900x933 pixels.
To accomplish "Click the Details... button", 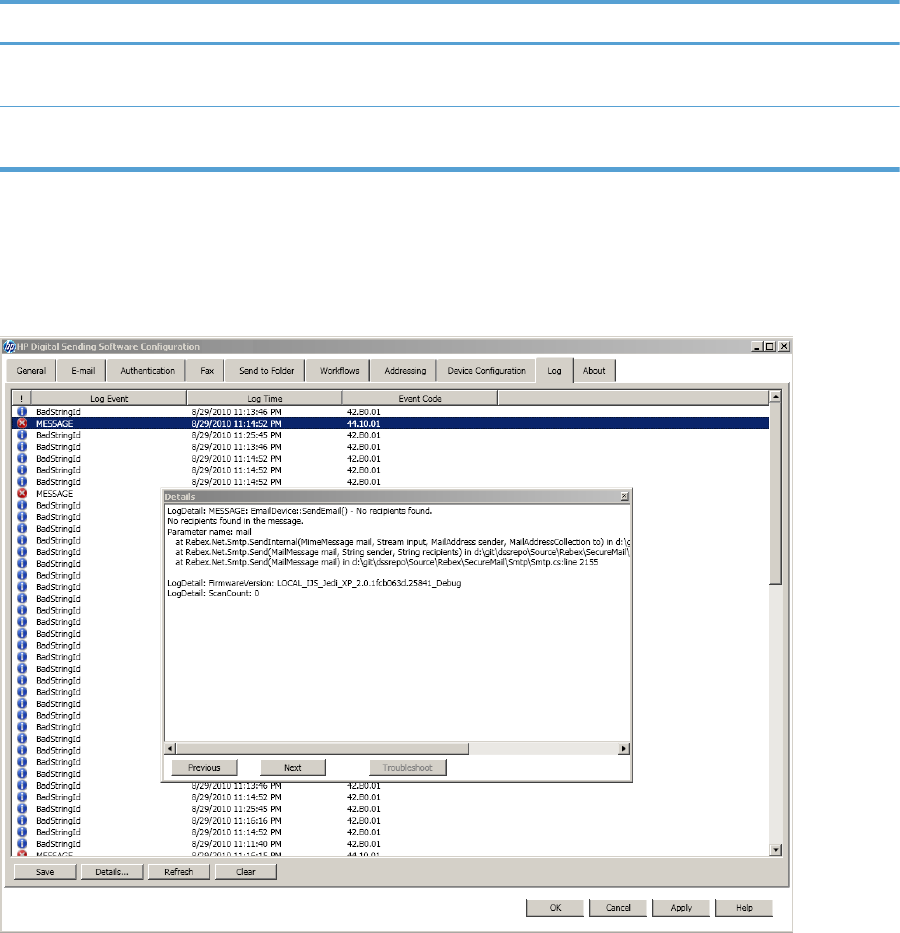I will coord(112,872).
